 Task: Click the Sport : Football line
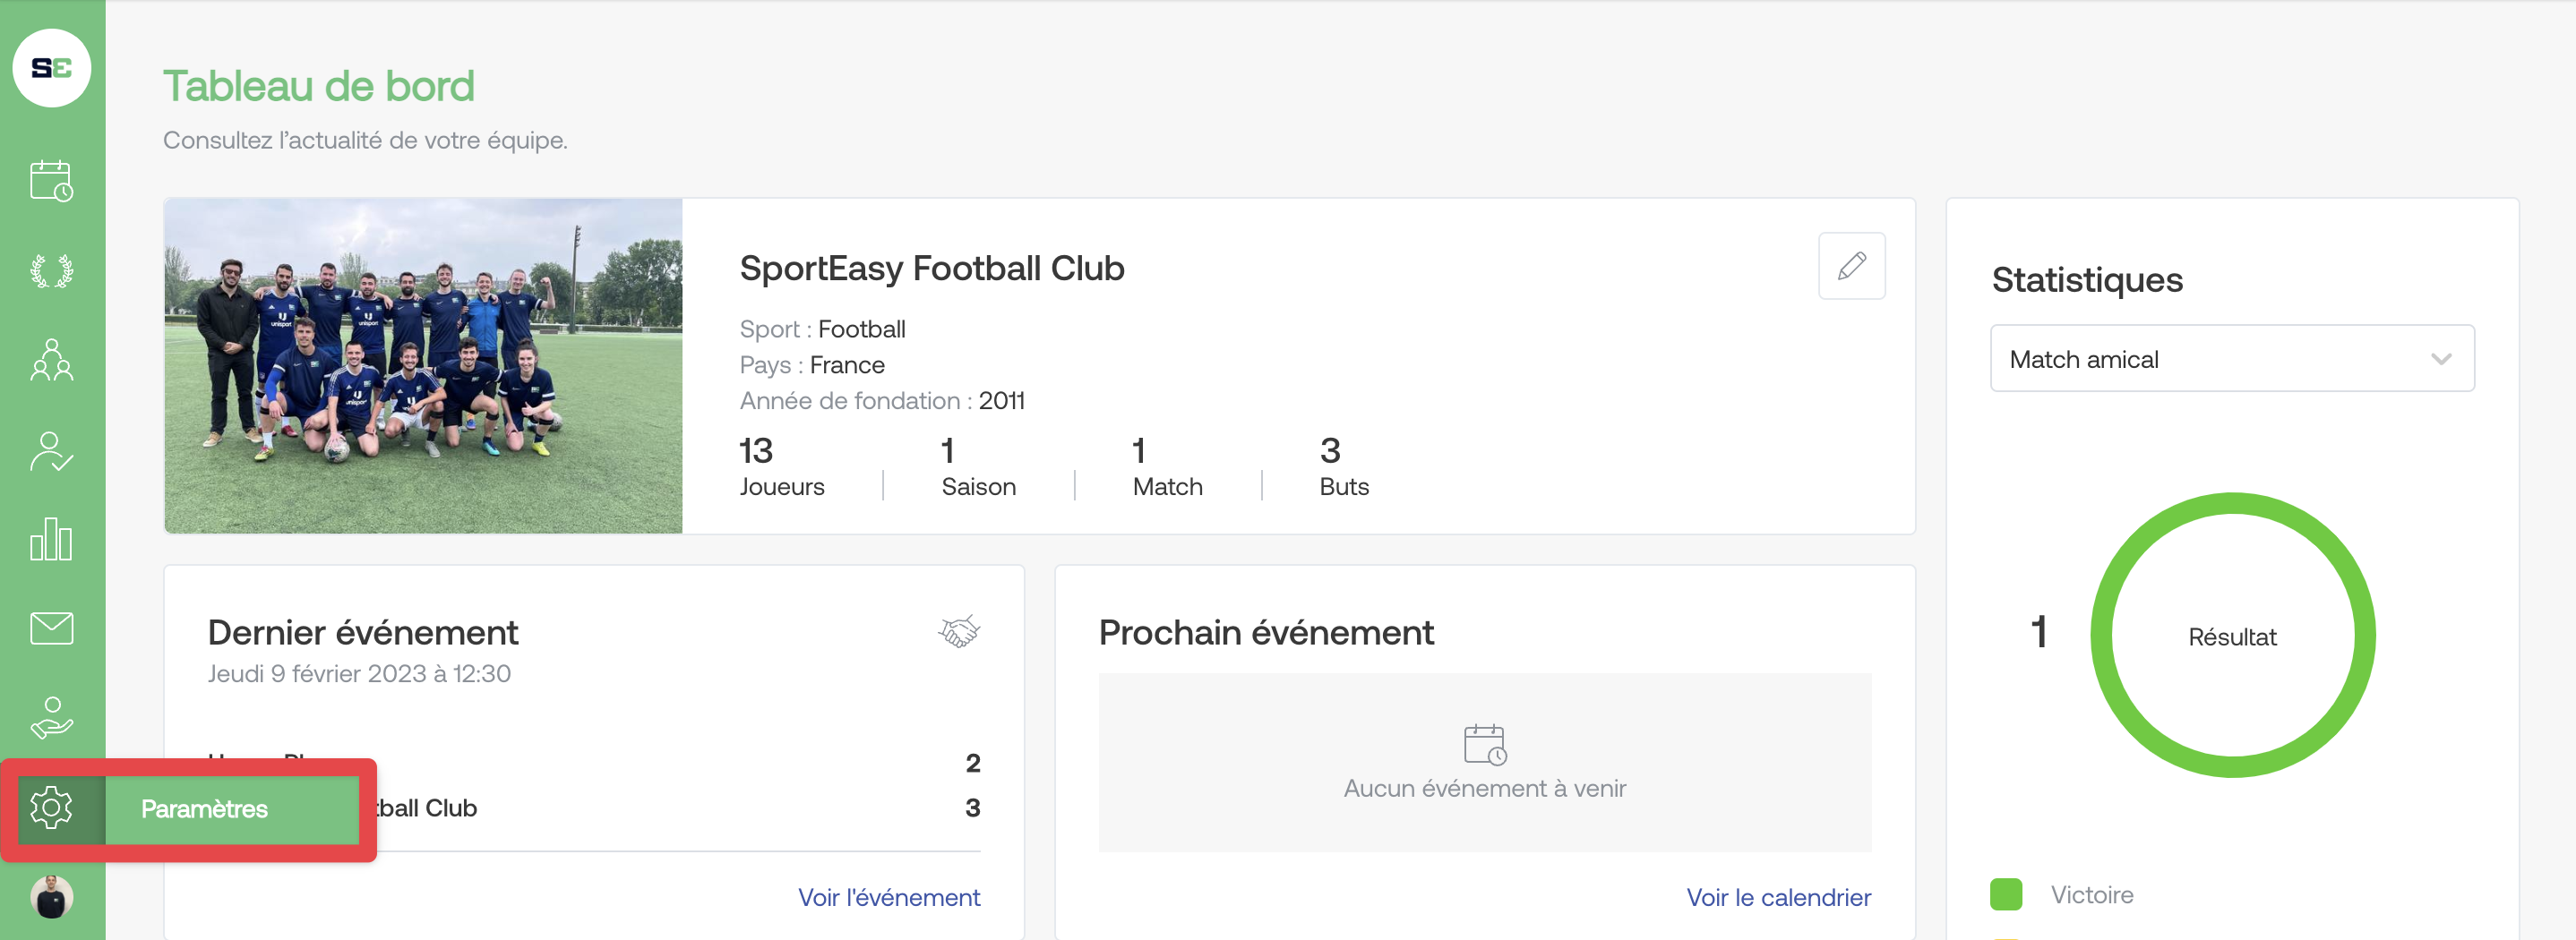pos(822,329)
